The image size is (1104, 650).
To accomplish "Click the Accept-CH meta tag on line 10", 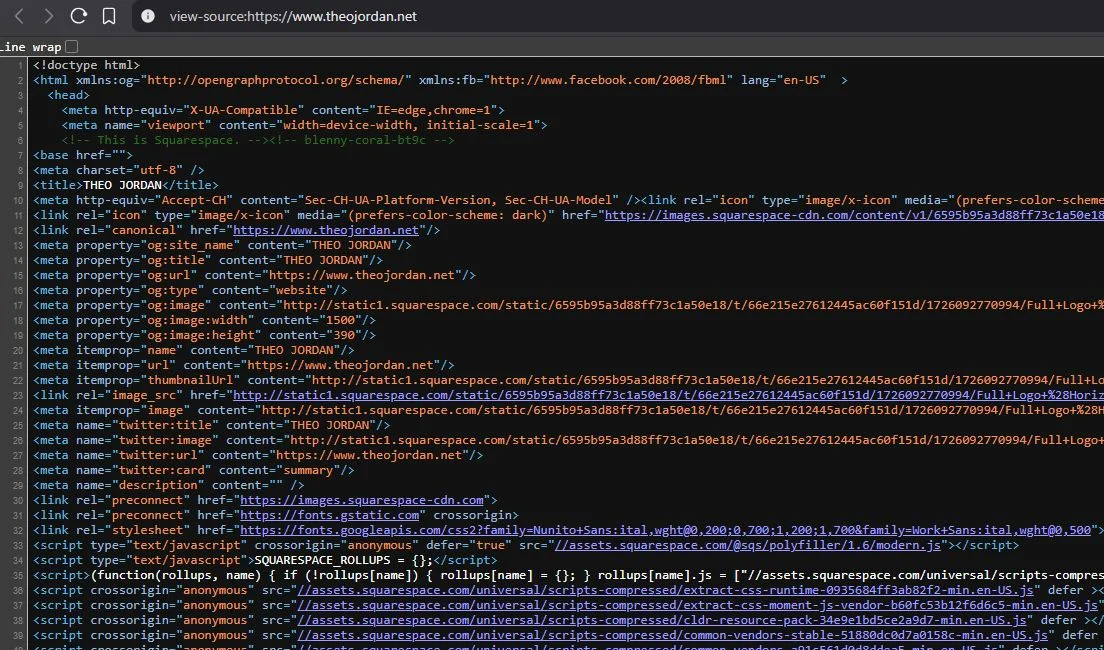I will click(337, 200).
